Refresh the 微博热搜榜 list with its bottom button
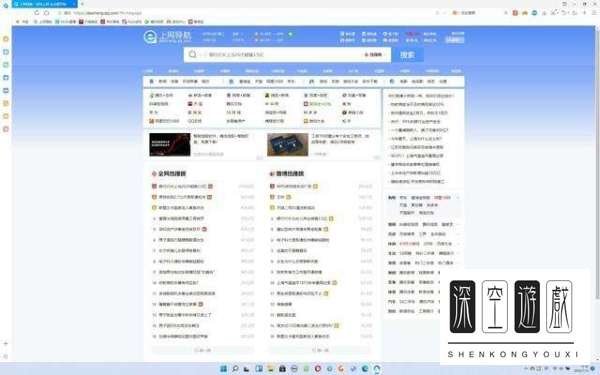The height and width of the screenshot is (375, 600). coord(320,350)
